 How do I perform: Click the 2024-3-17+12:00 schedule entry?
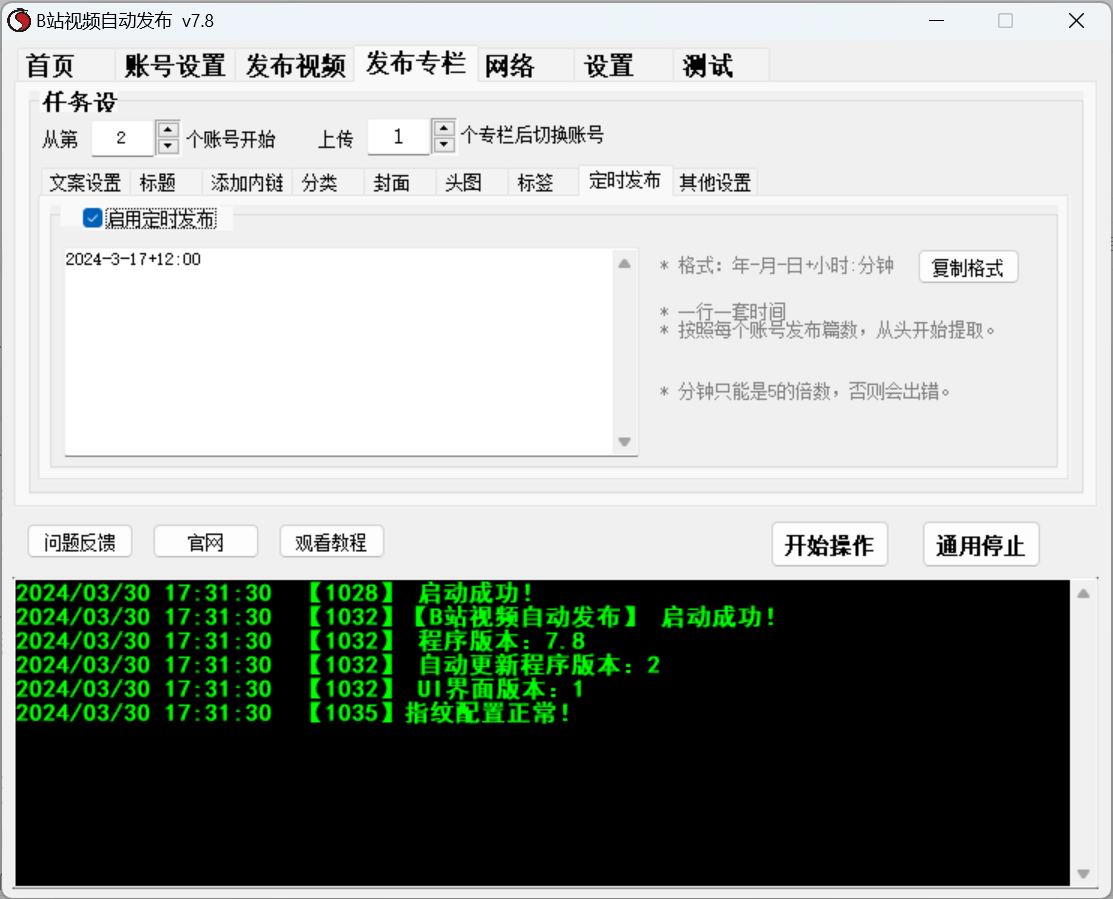coord(133,260)
